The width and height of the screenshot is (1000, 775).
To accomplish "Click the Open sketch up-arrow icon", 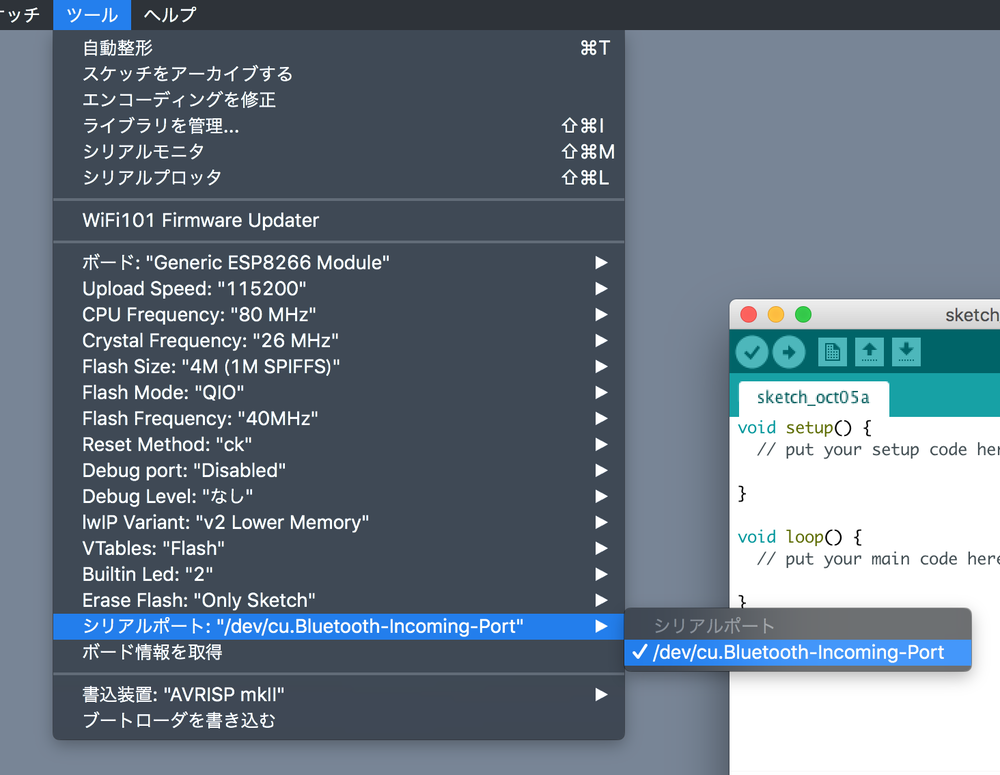I will pos(869,352).
